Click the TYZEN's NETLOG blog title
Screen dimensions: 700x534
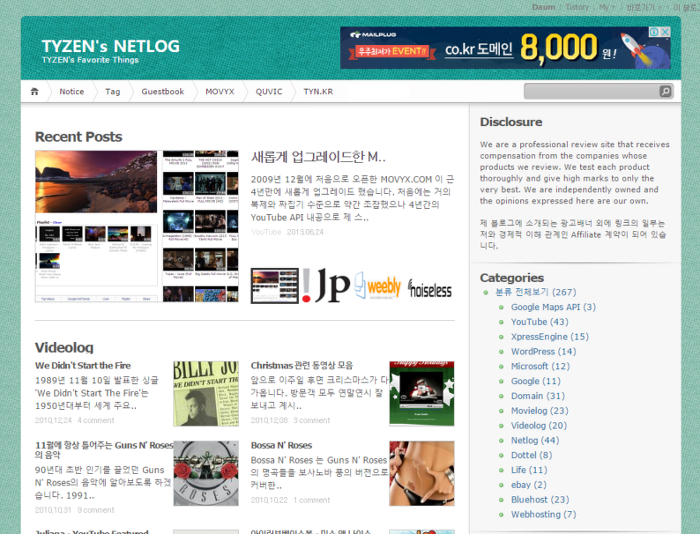[111, 46]
